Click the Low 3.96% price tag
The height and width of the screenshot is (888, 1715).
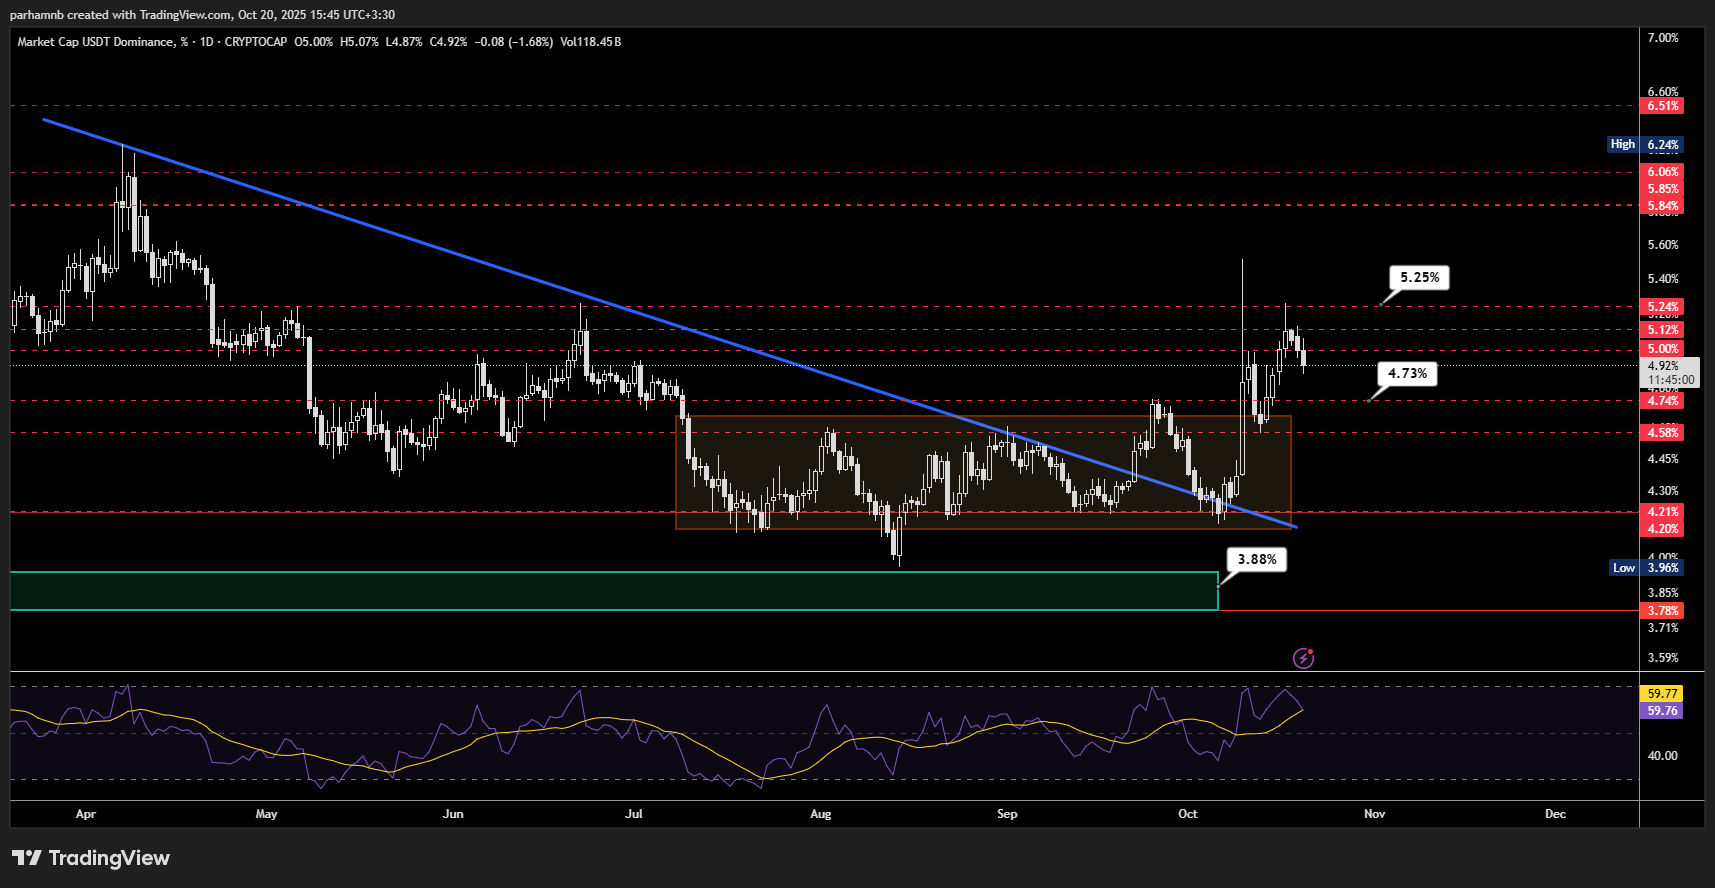tap(1646, 567)
